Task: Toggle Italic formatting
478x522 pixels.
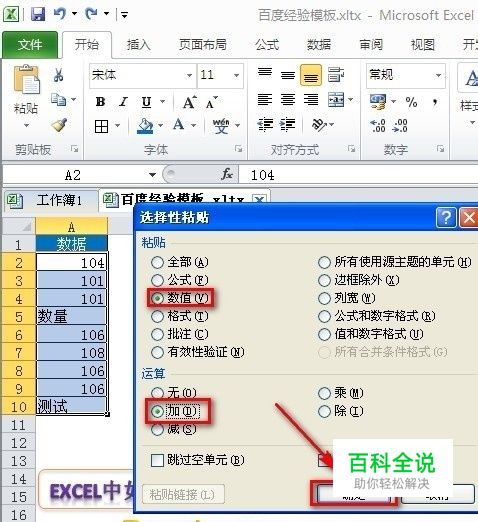Action: (x=123, y=102)
